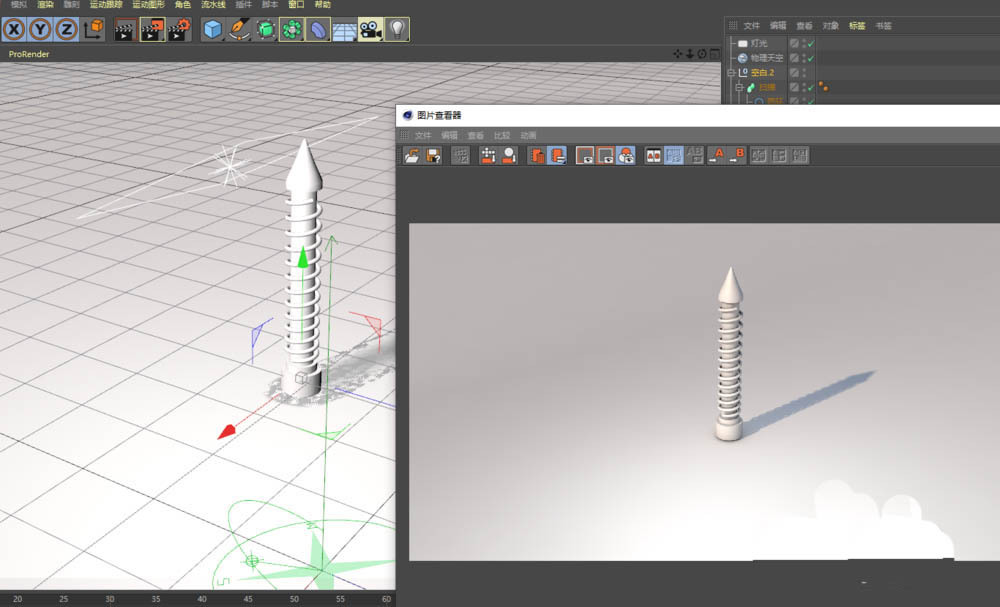The height and width of the screenshot is (607, 1000).
Task: Toggle the viewport maximize icon
Action: tap(714, 54)
